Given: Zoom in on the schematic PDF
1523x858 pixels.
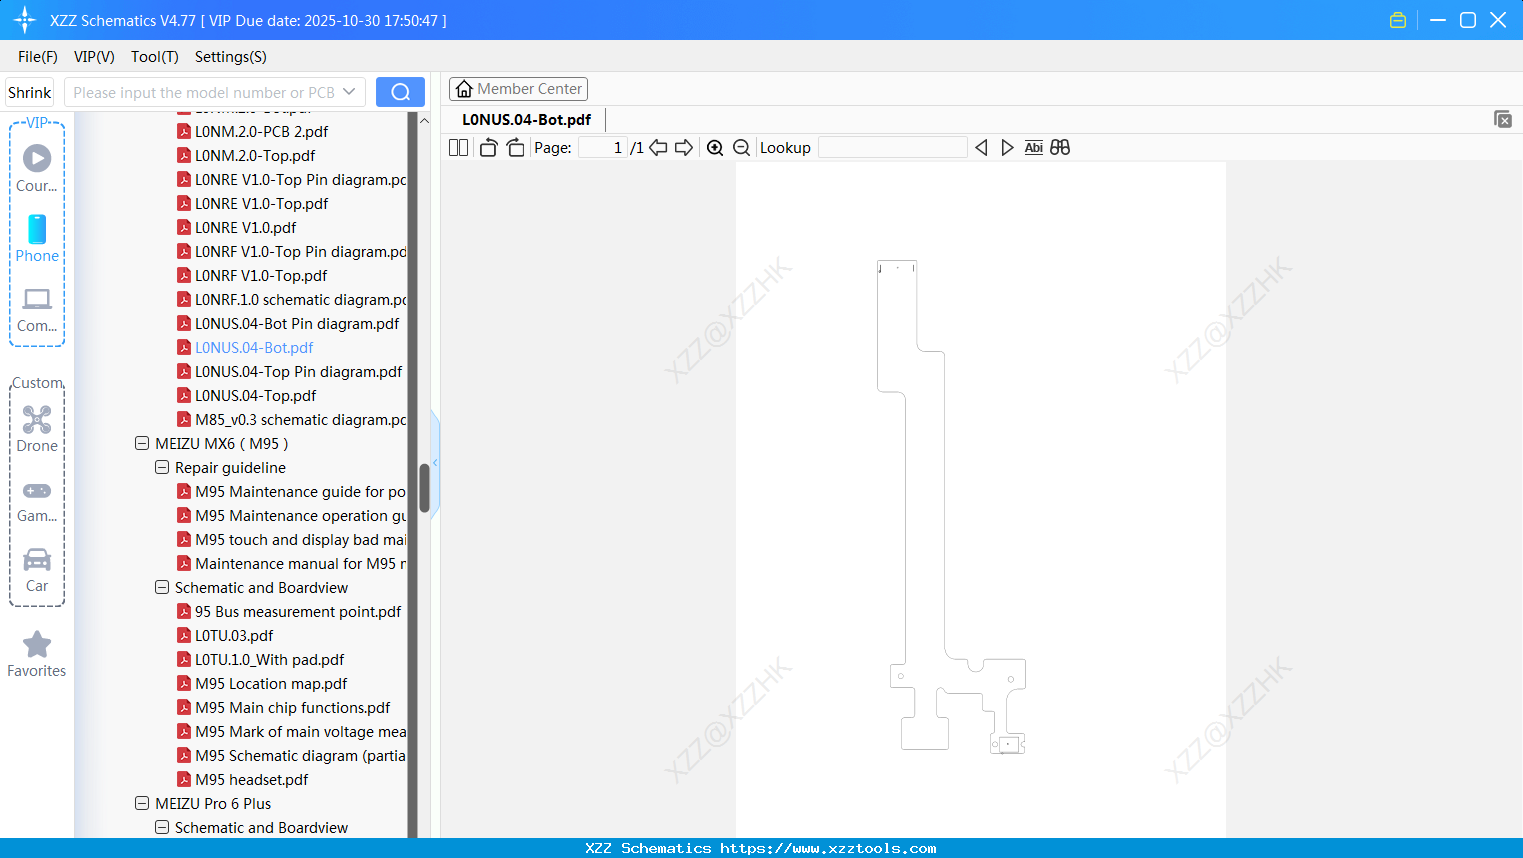Looking at the screenshot, I should pos(715,147).
